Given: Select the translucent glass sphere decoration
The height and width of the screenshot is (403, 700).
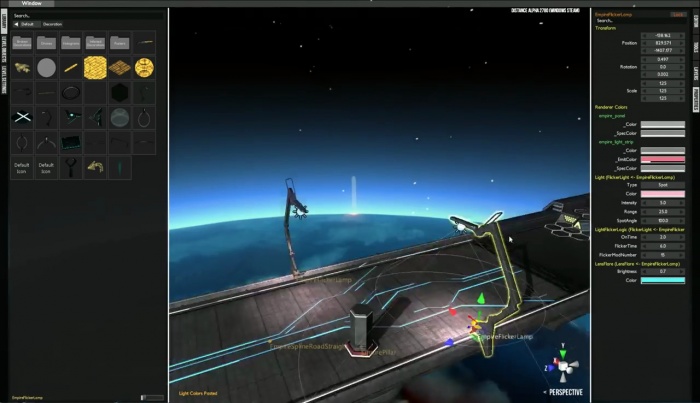Looking at the screenshot, I should (x=120, y=118).
